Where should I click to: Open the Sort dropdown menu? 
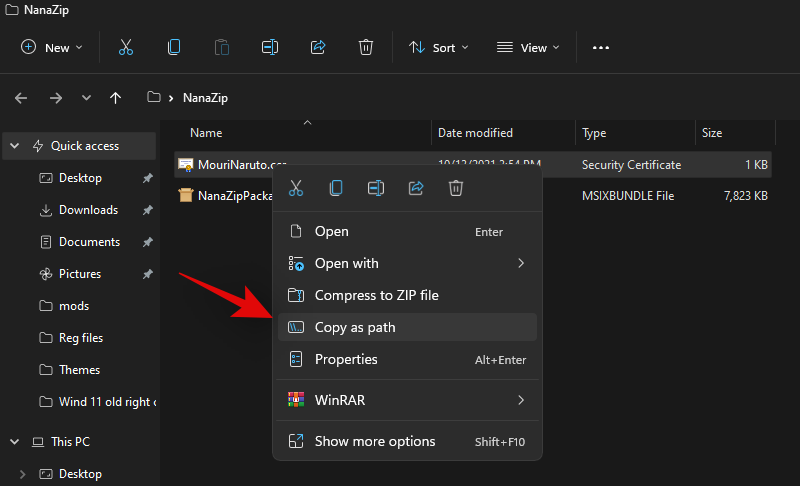coord(435,47)
